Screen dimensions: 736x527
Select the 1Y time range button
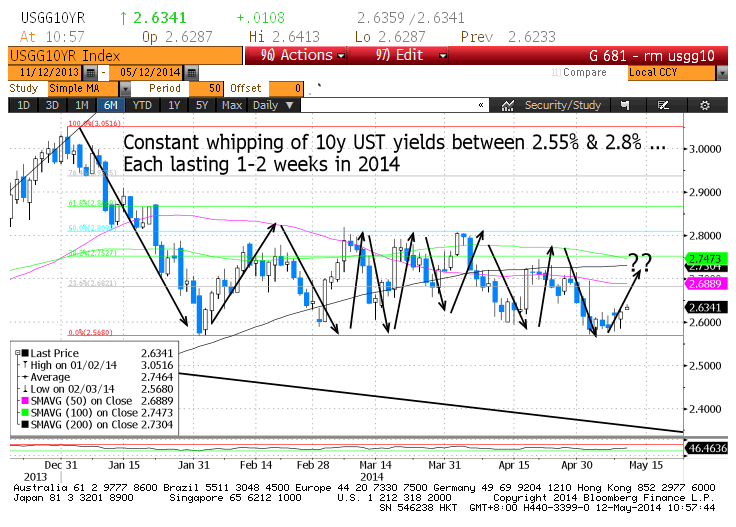coord(174,105)
